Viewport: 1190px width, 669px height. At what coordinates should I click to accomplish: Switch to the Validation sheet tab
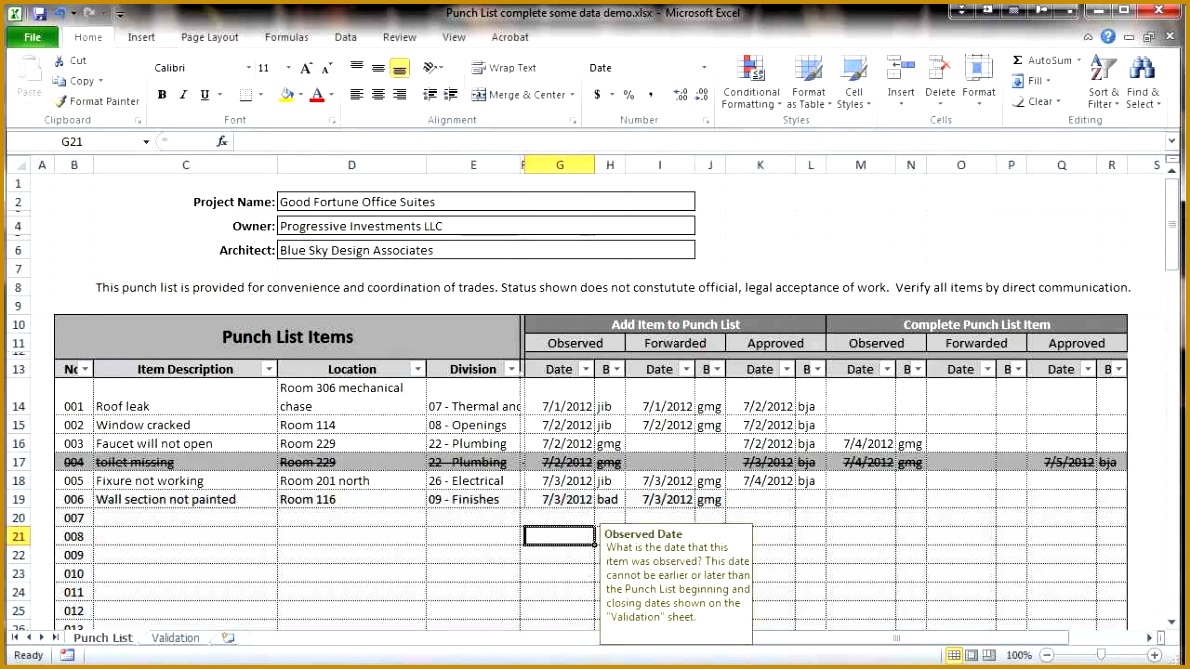pyautogui.click(x=175, y=637)
